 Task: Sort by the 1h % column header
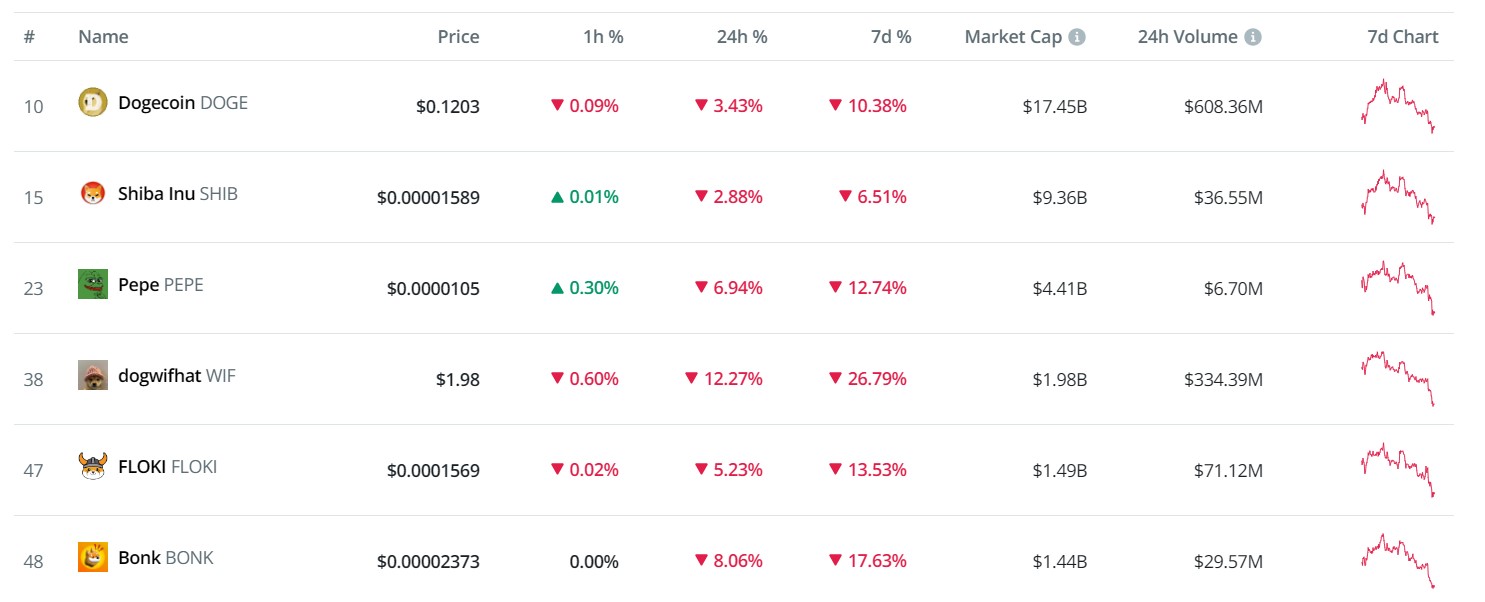pyautogui.click(x=603, y=37)
